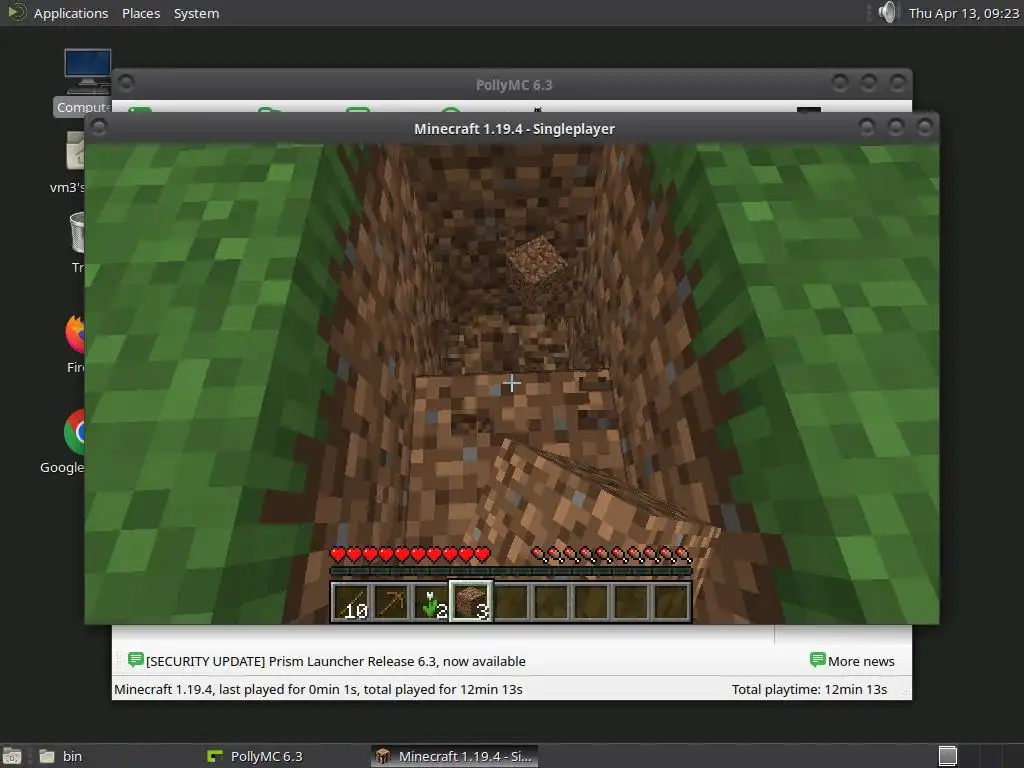
Task: Click the crosshair at the center of the game view
Action: 511,383
